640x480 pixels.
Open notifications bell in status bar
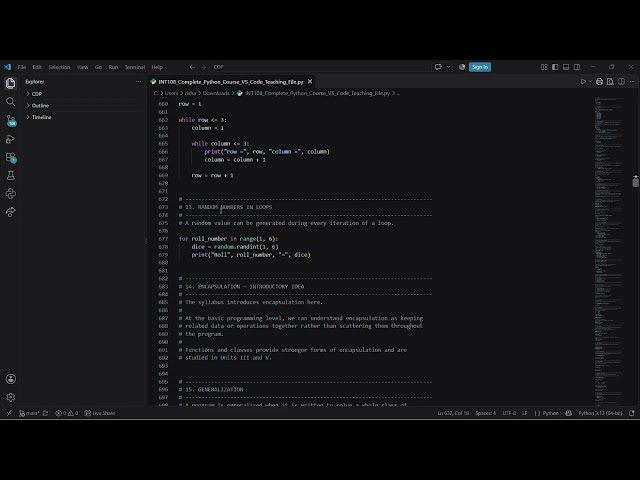632,413
